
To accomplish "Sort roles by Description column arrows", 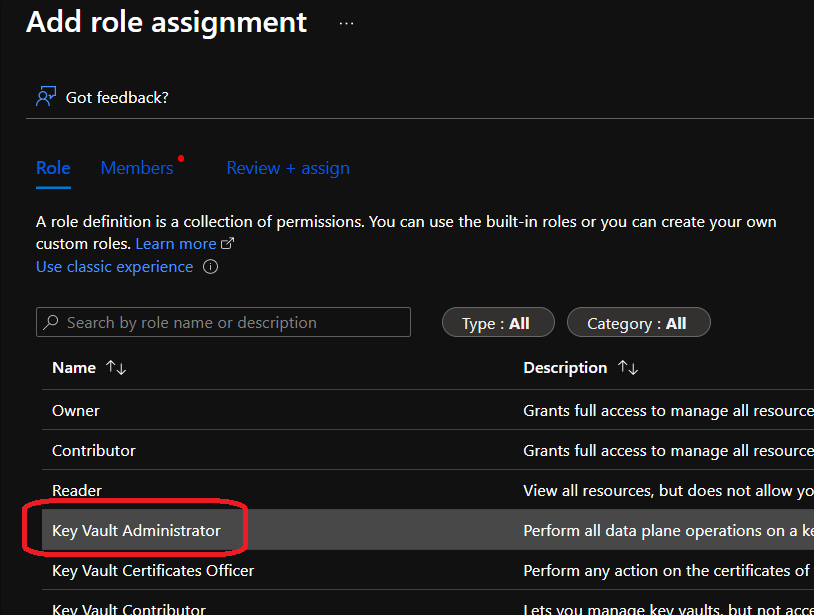I will [628, 368].
